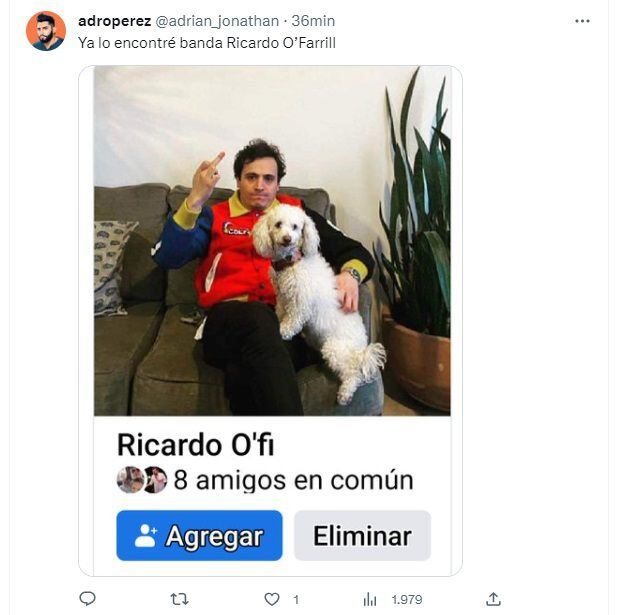
Task: Click the 36min timestamp link
Action: pos(313,21)
